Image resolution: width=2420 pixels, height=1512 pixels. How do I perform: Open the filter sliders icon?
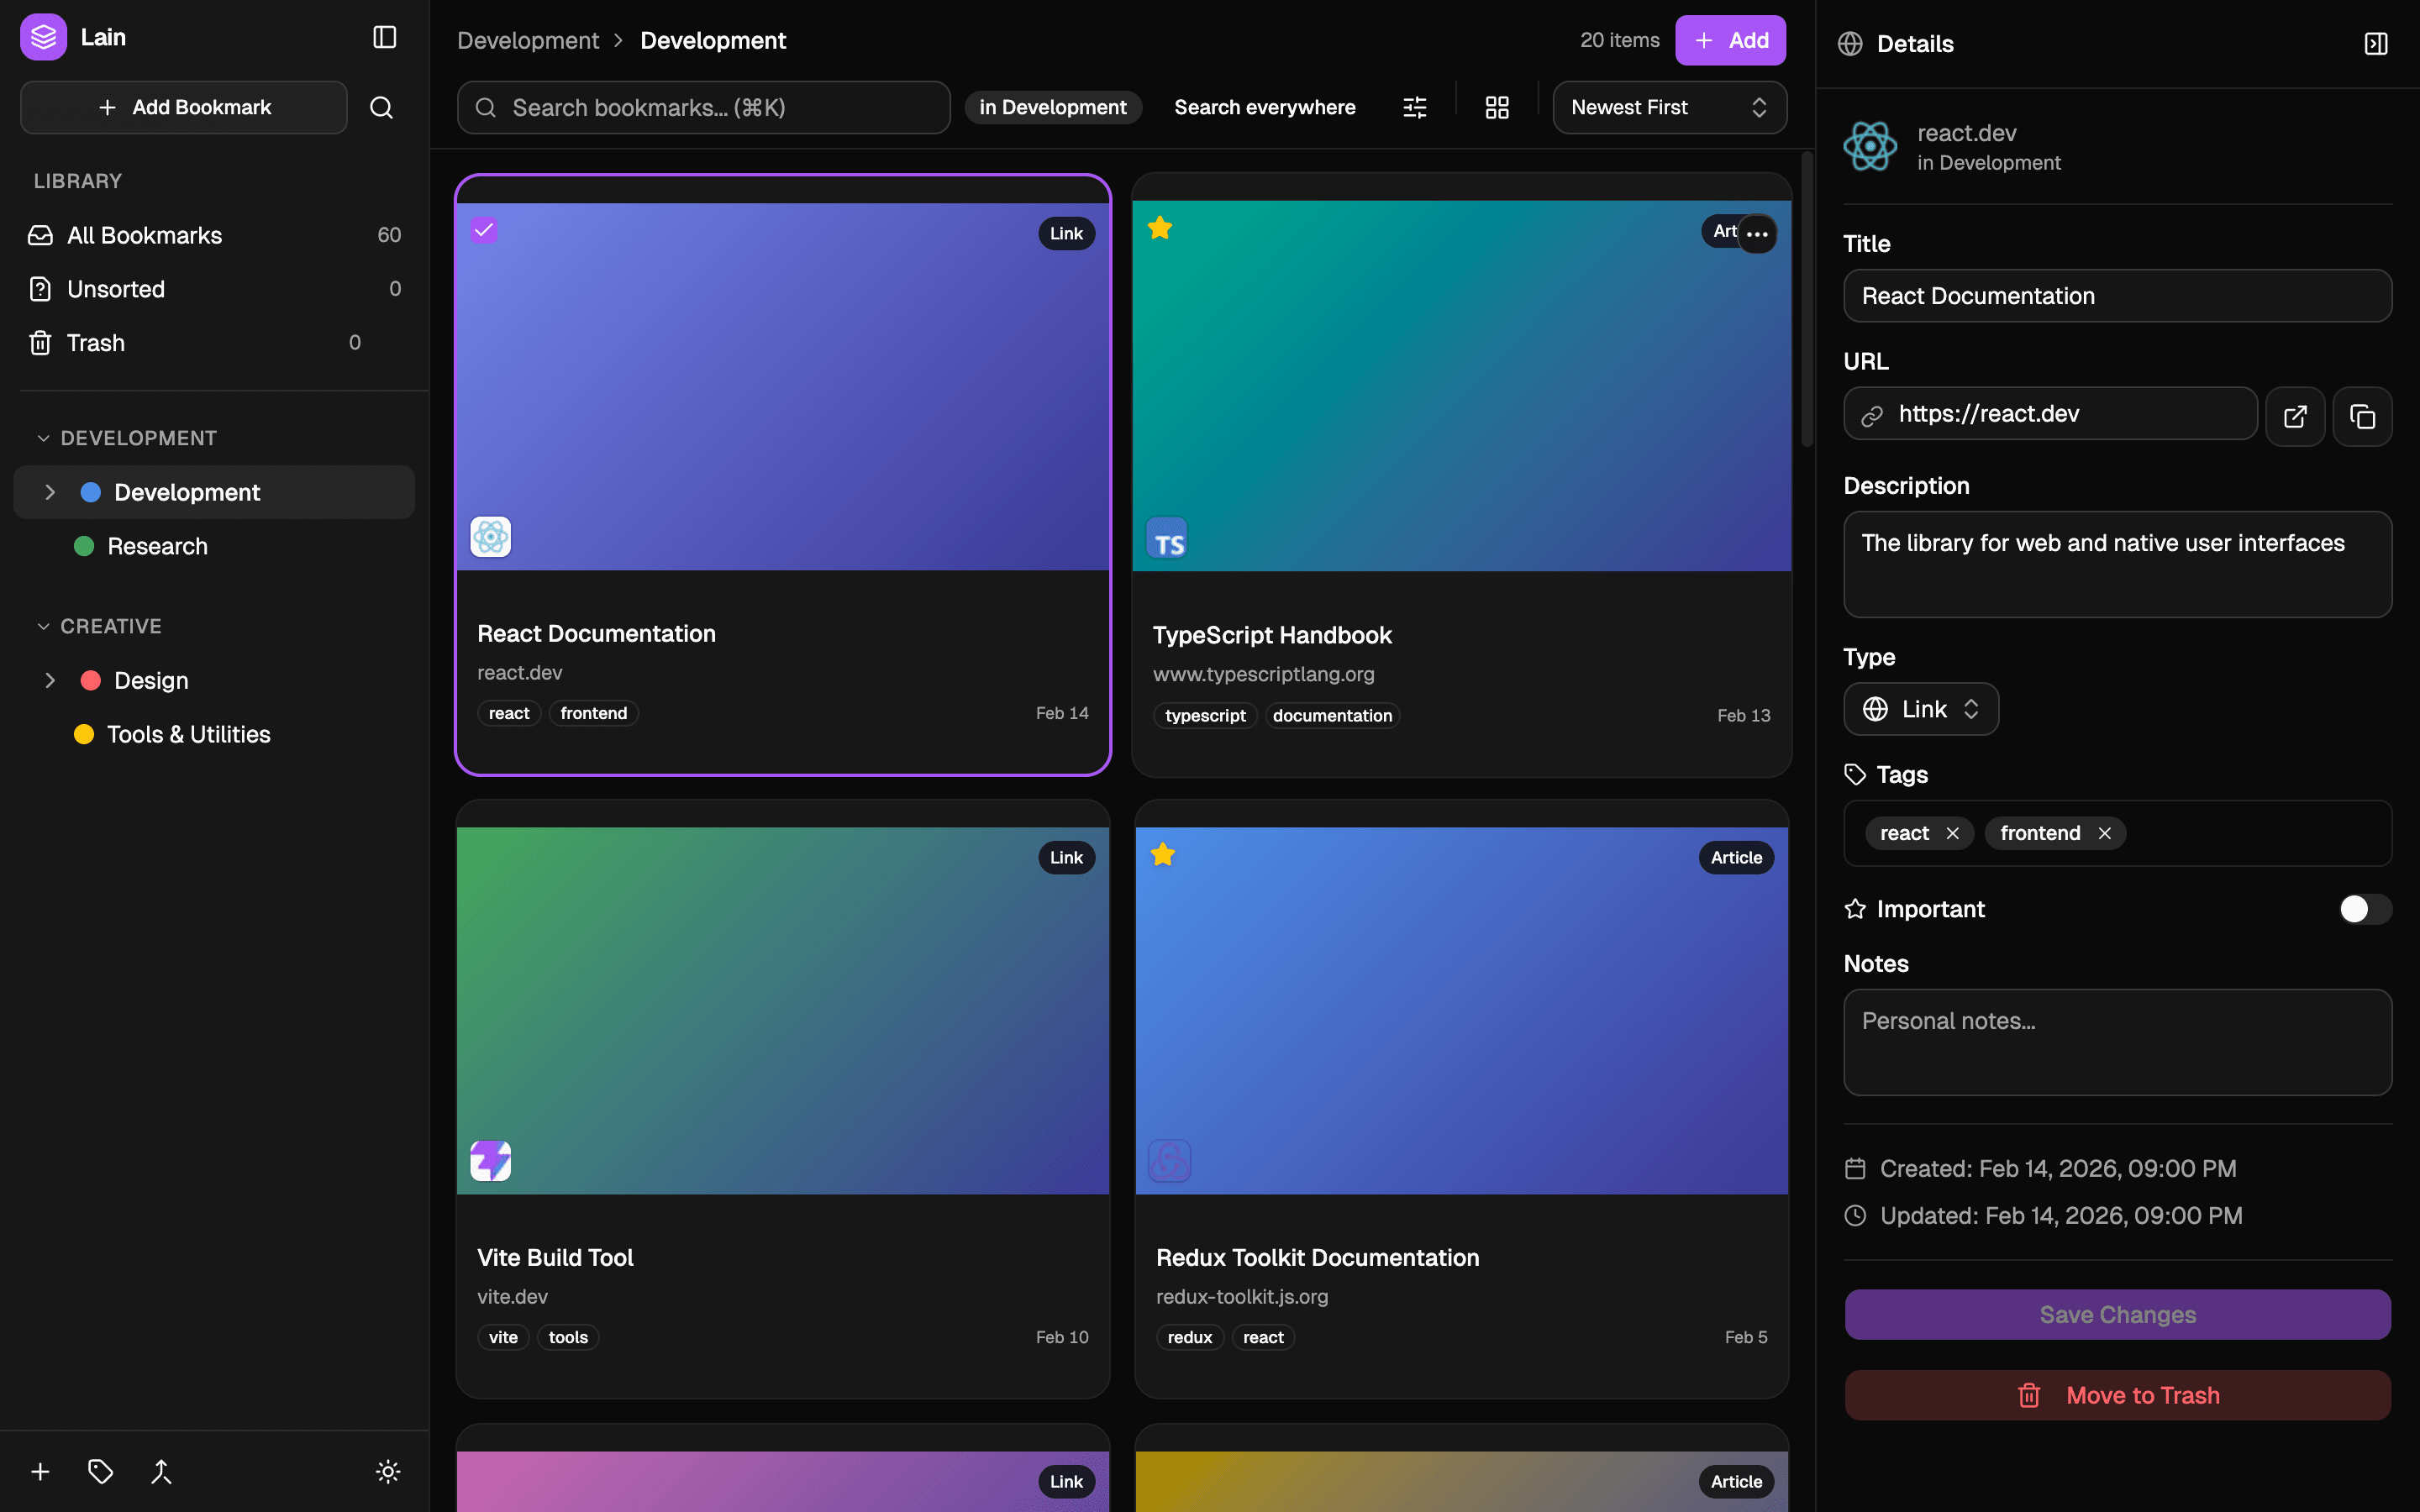tap(1414, 107)
